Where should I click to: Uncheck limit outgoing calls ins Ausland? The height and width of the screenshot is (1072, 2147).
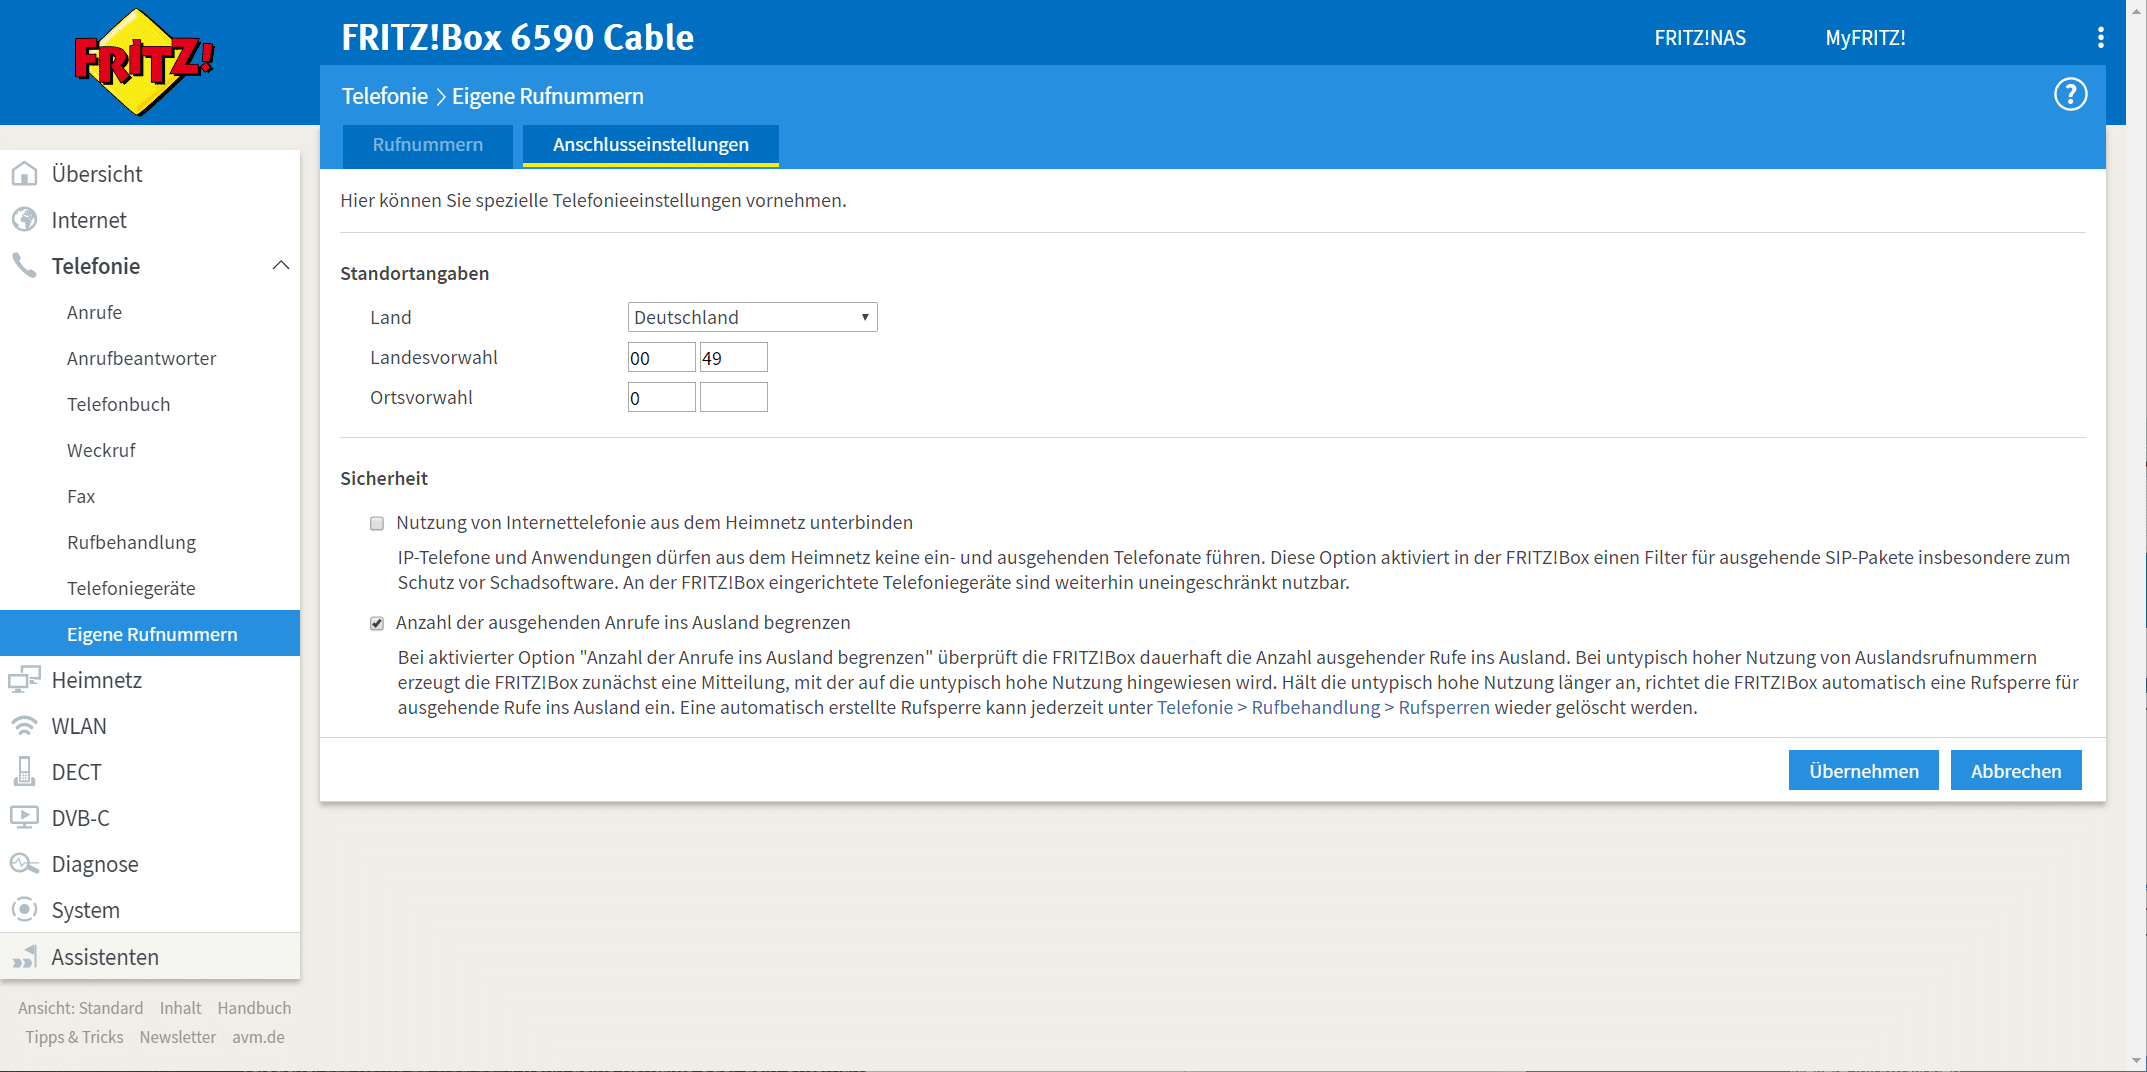click(x=377, y=623)
